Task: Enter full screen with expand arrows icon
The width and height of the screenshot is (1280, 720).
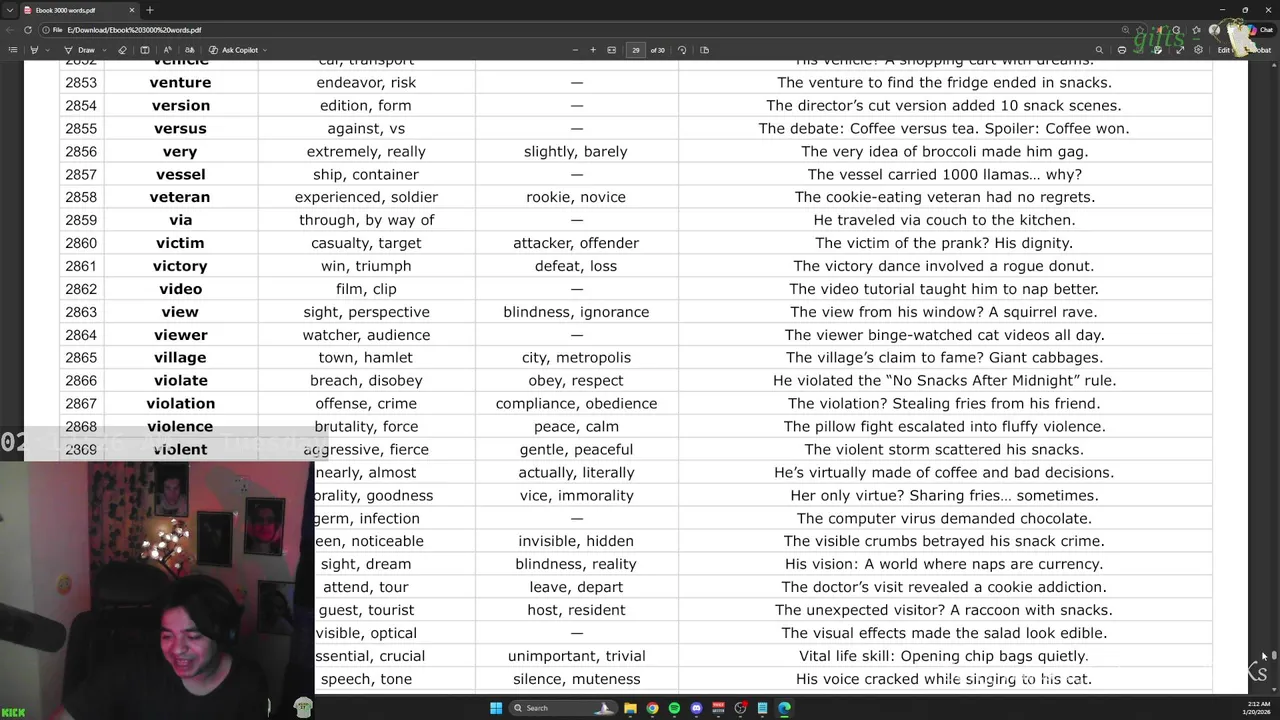Action: [1180, 50]
